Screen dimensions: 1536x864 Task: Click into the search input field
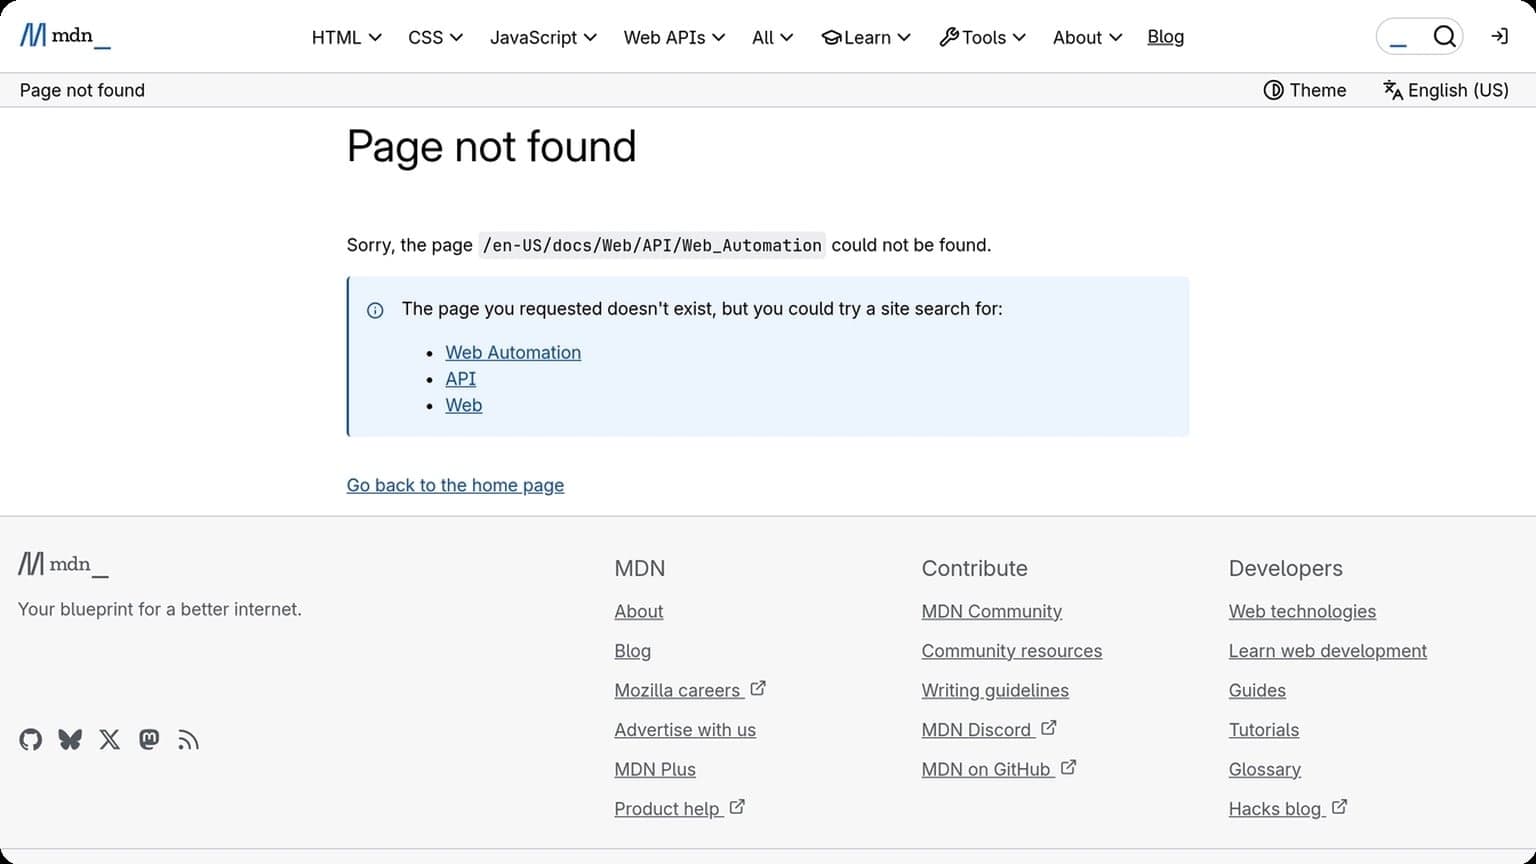(1402, 37)
